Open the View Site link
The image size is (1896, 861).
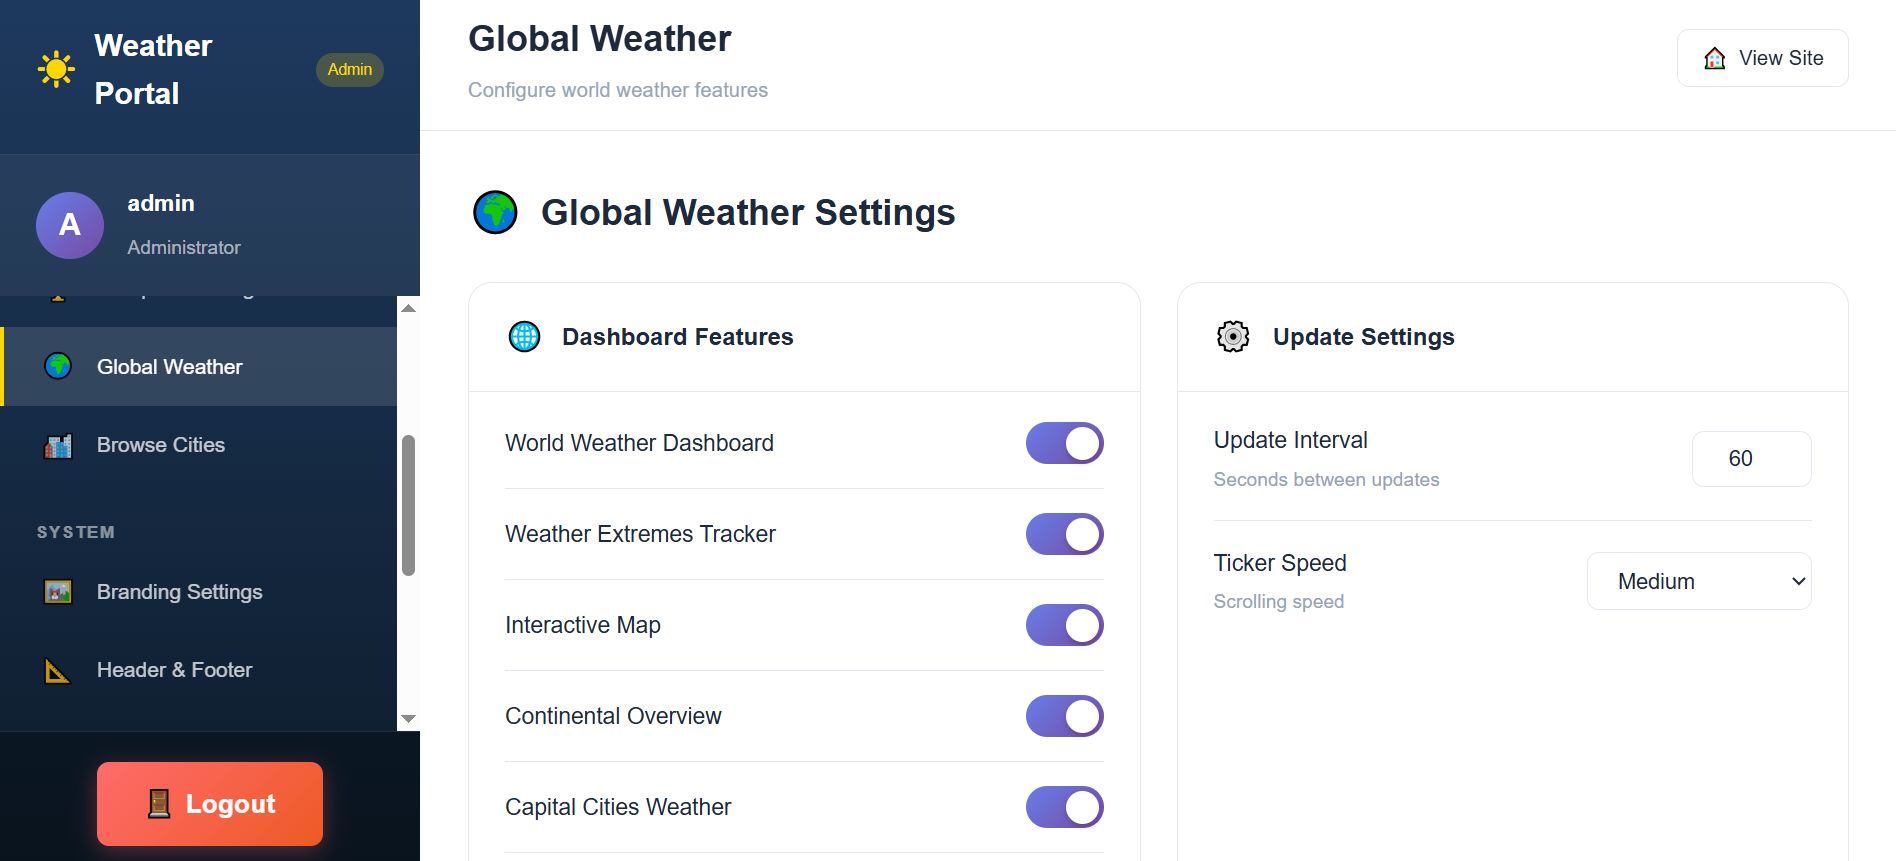[x=1762, y=58]
